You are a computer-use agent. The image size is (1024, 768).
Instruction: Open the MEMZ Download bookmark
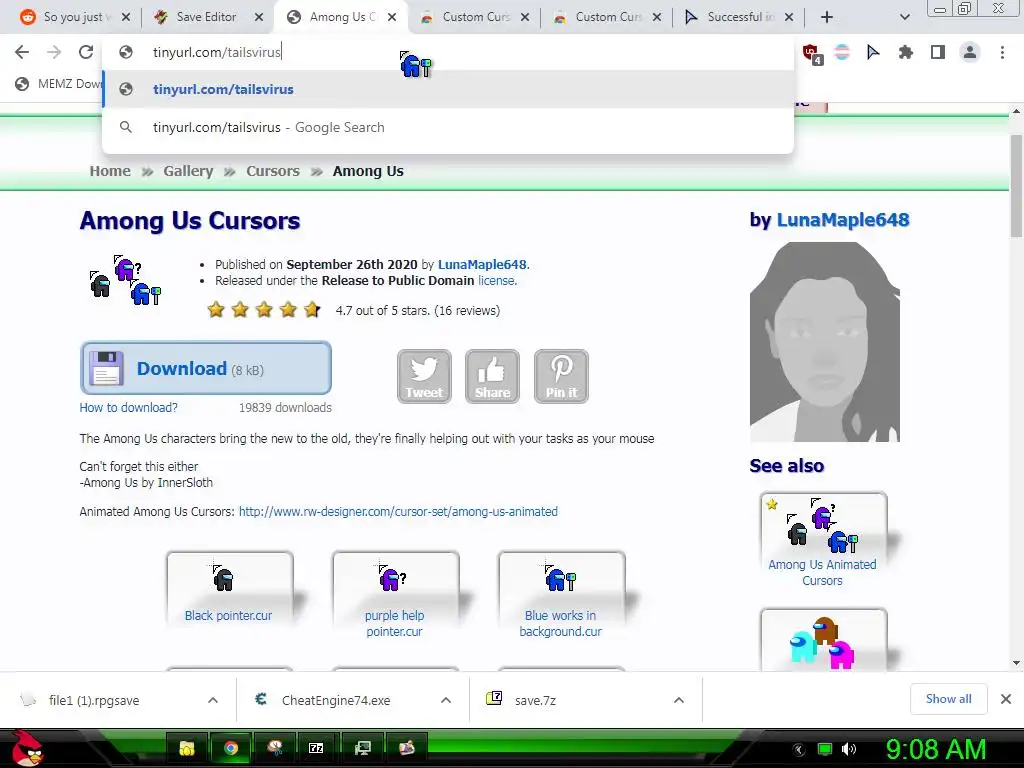(x=59, y=84)
